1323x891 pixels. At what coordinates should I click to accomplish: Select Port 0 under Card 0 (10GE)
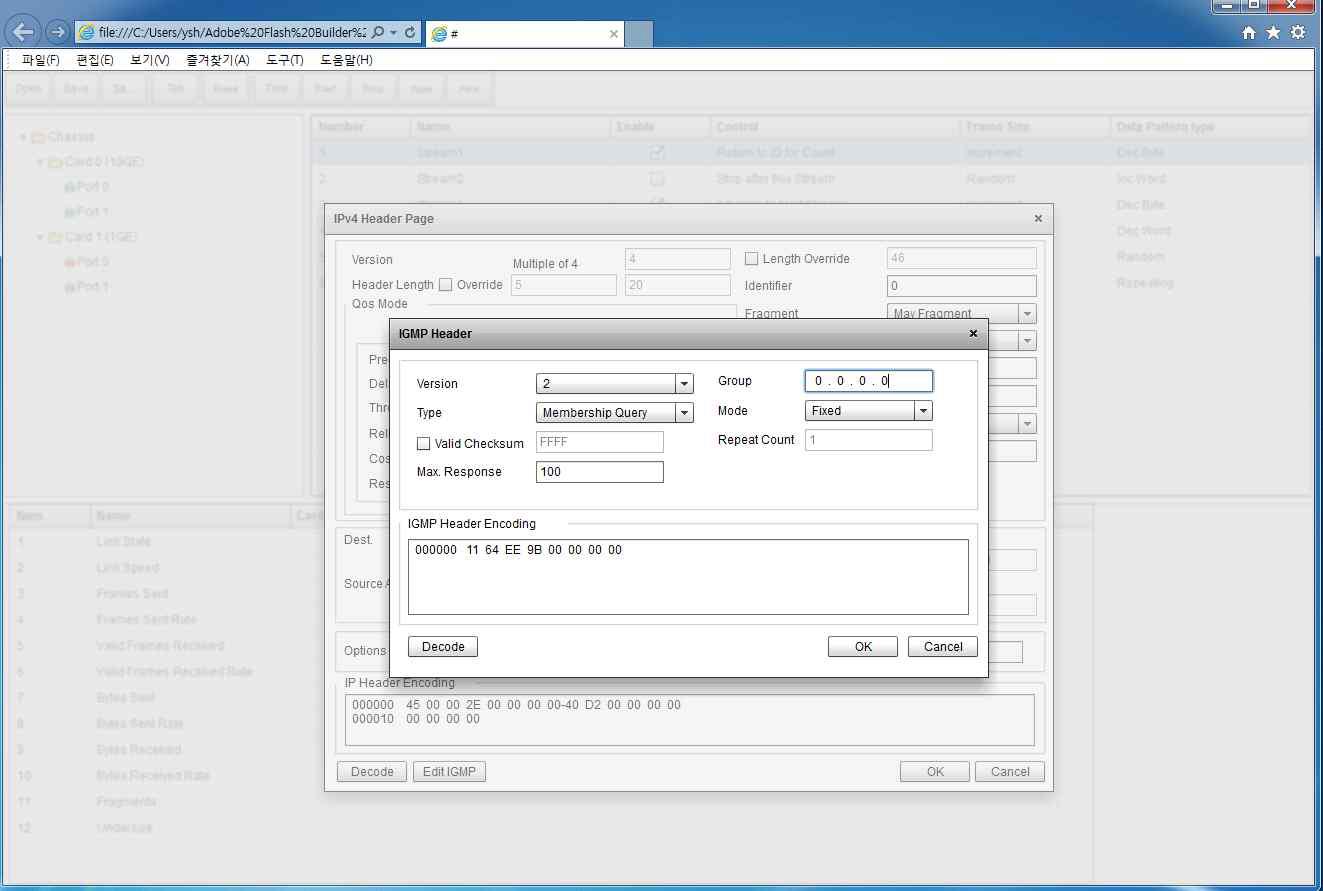point(86,187)
